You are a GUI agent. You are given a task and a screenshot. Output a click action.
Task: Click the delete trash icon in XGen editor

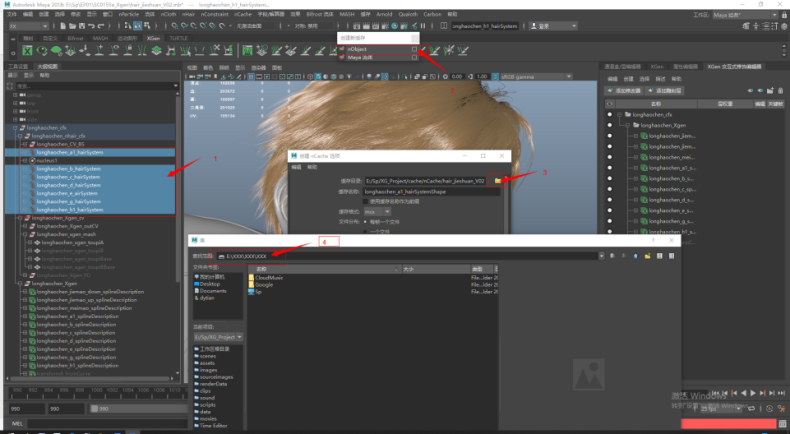[778, 91]
